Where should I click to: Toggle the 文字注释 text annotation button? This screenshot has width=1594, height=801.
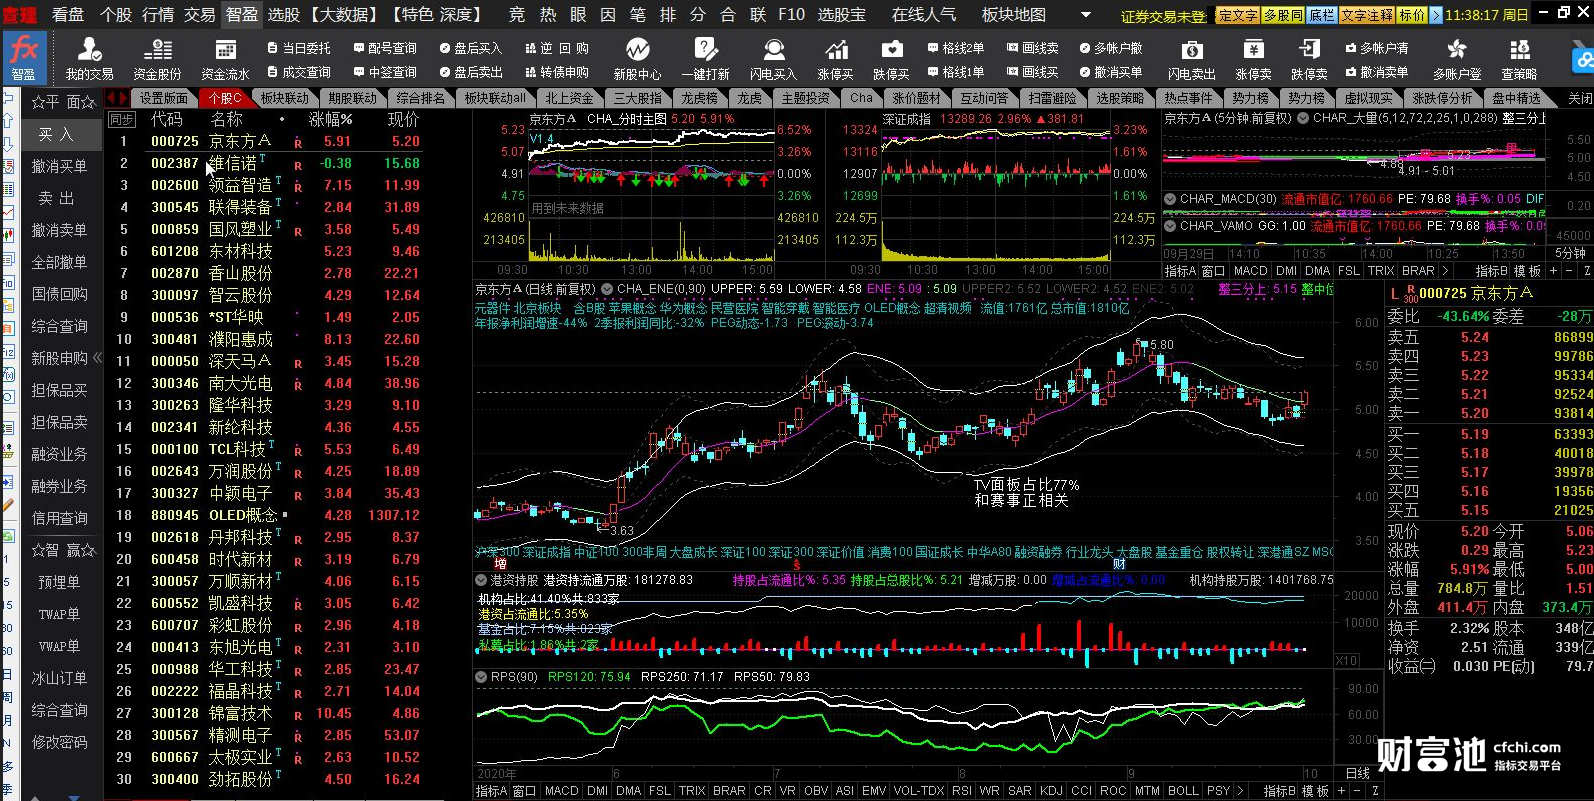(1367, 15)
